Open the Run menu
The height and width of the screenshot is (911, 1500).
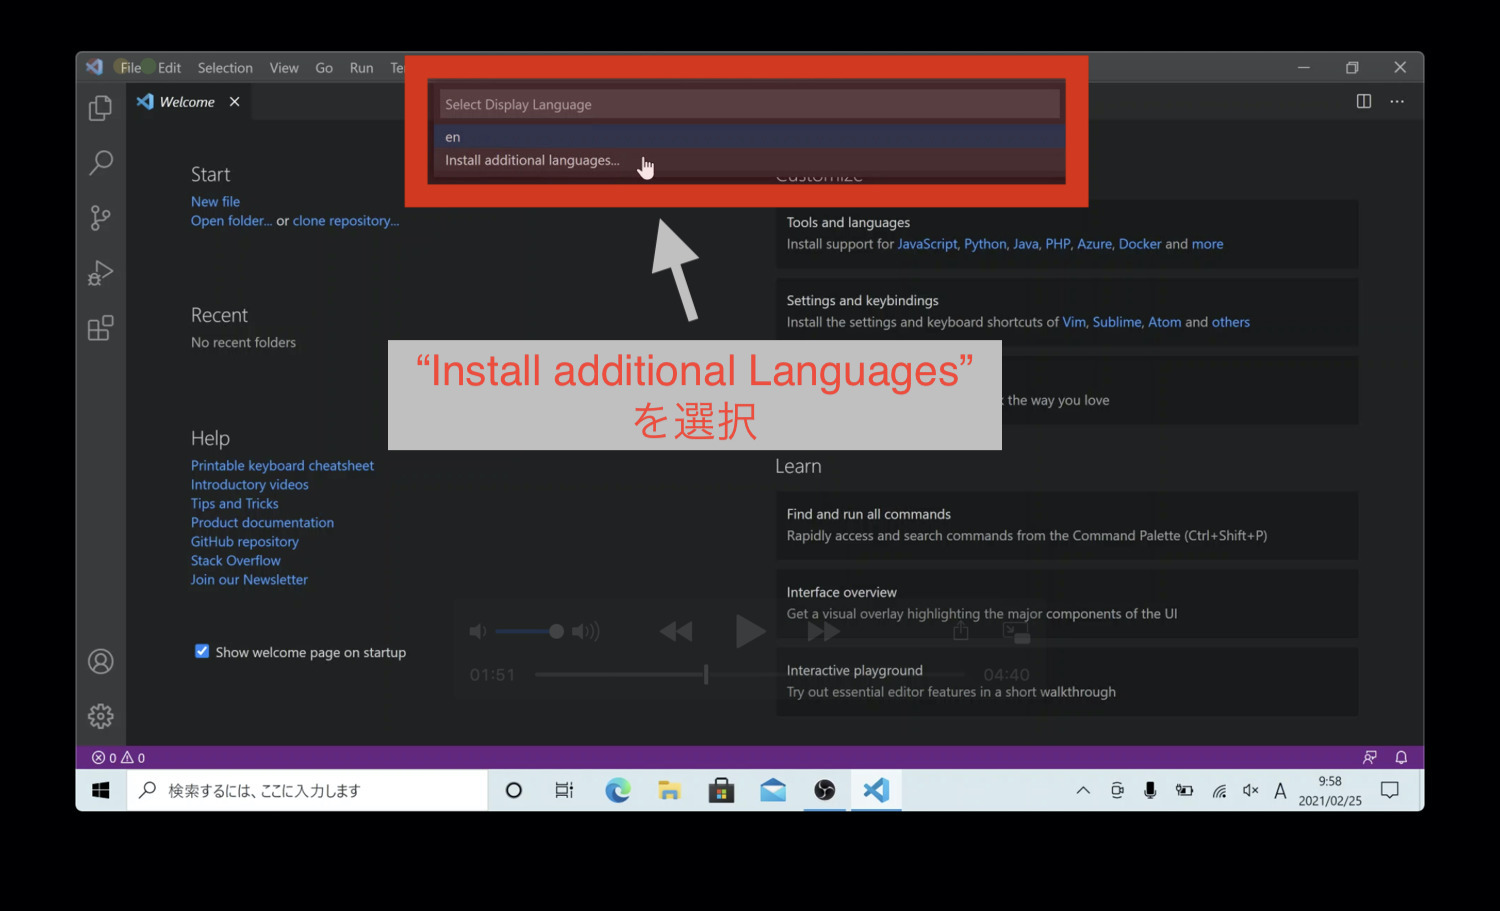361,68
